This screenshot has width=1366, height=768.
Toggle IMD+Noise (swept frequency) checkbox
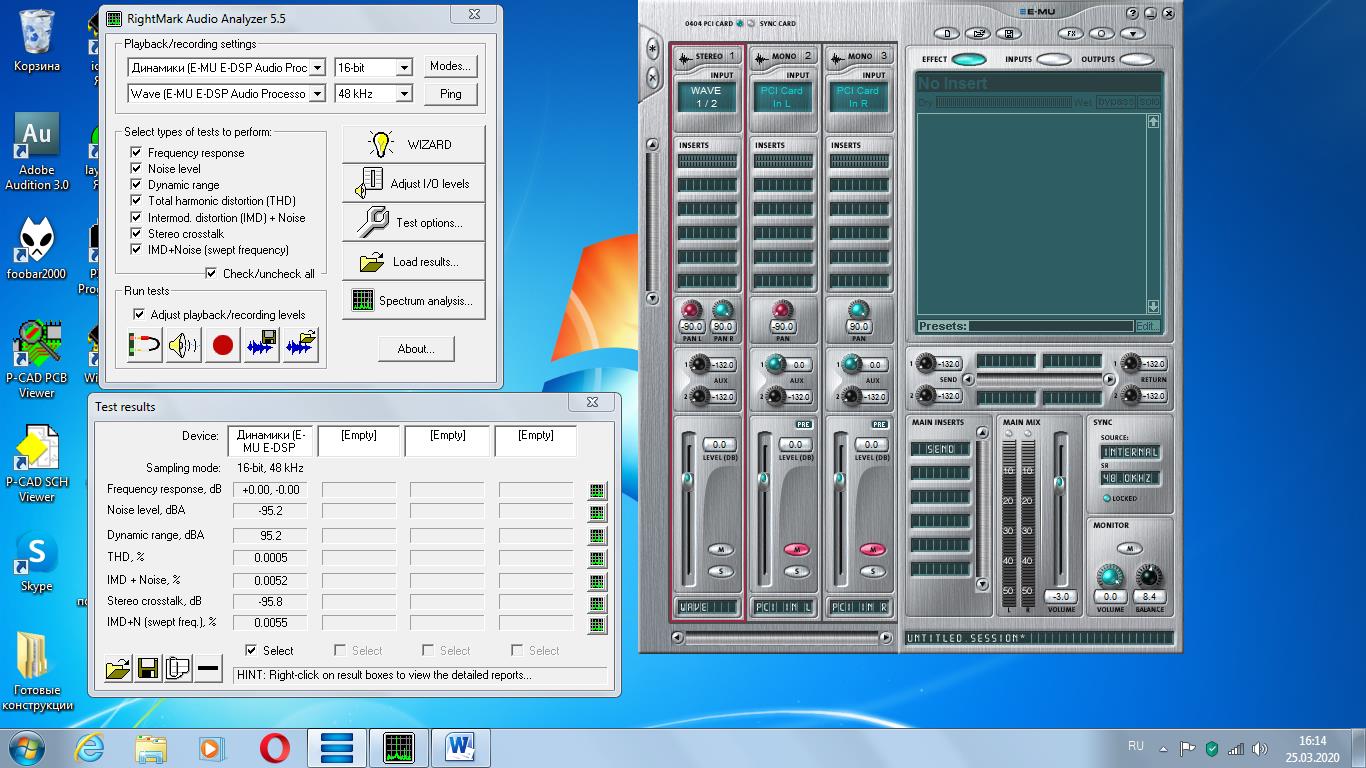point(136,249)
